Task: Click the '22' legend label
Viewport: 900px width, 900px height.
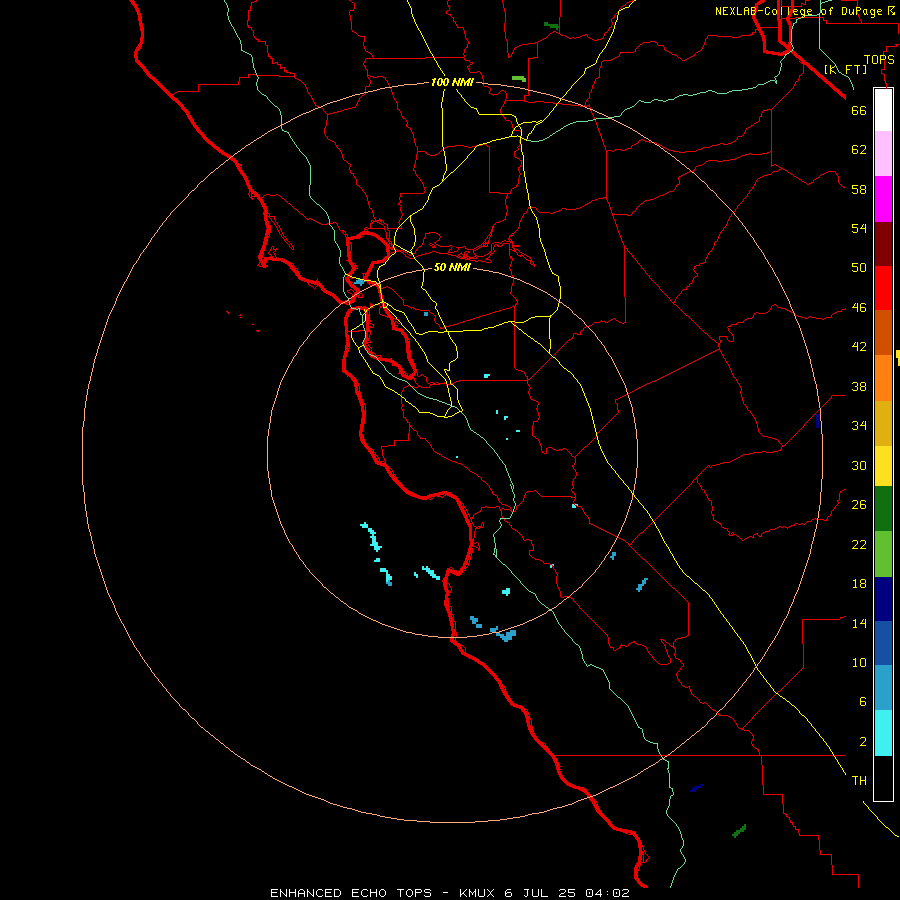Action: (x=859, y=544)
